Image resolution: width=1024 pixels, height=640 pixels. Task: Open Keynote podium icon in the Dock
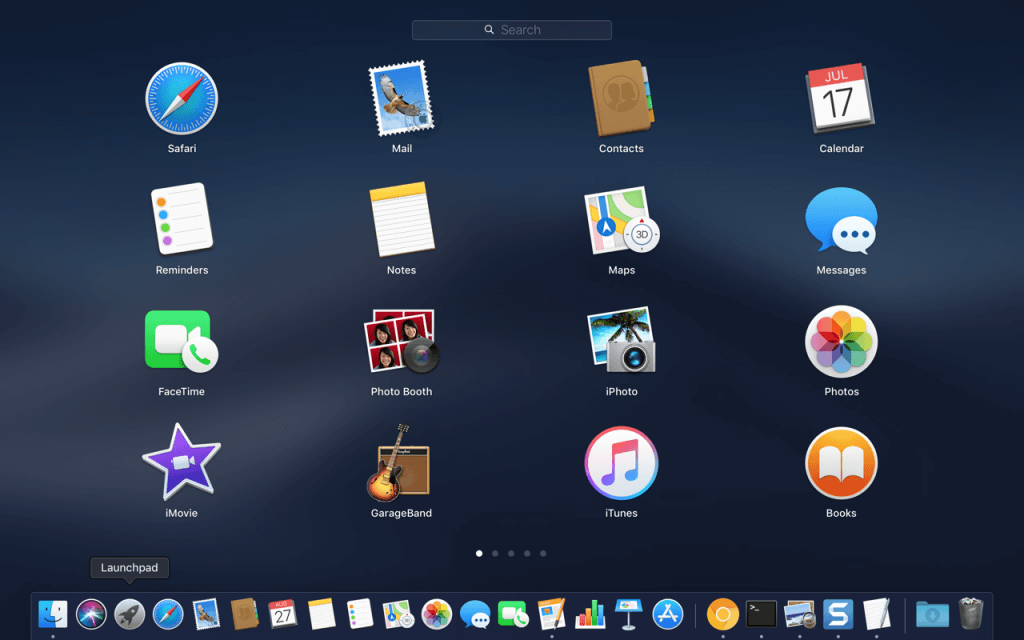click(x=628, y=615)
